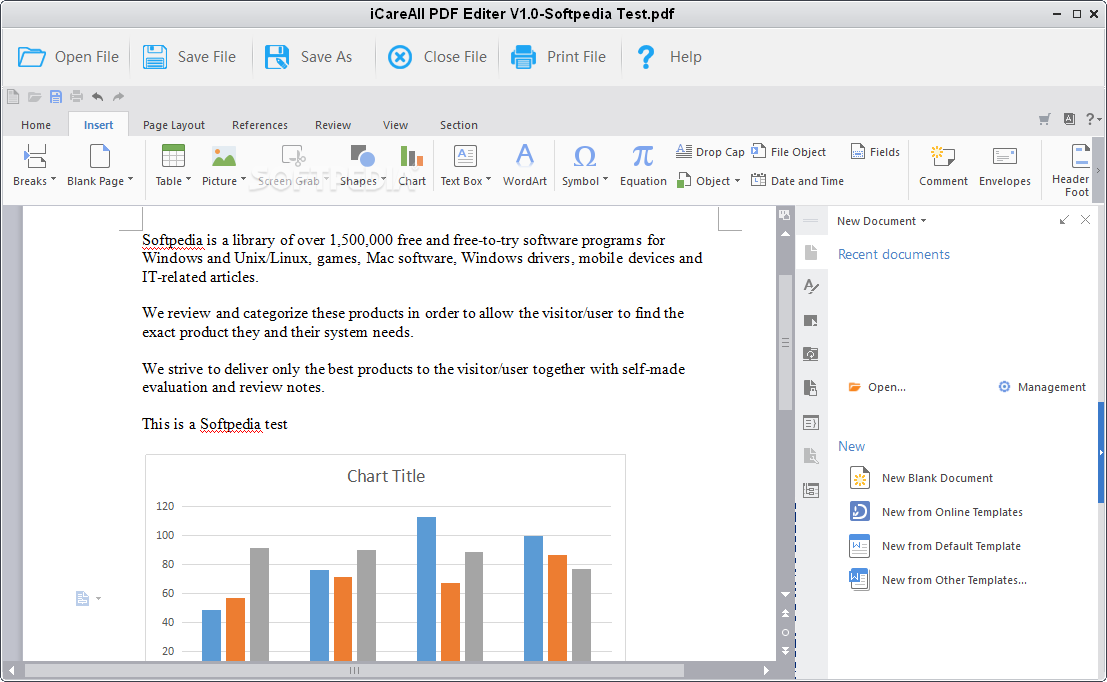The width and height of the screenshot is (1107, 682).
Task: Select New from Default Template
Action: tap(935, 546)
